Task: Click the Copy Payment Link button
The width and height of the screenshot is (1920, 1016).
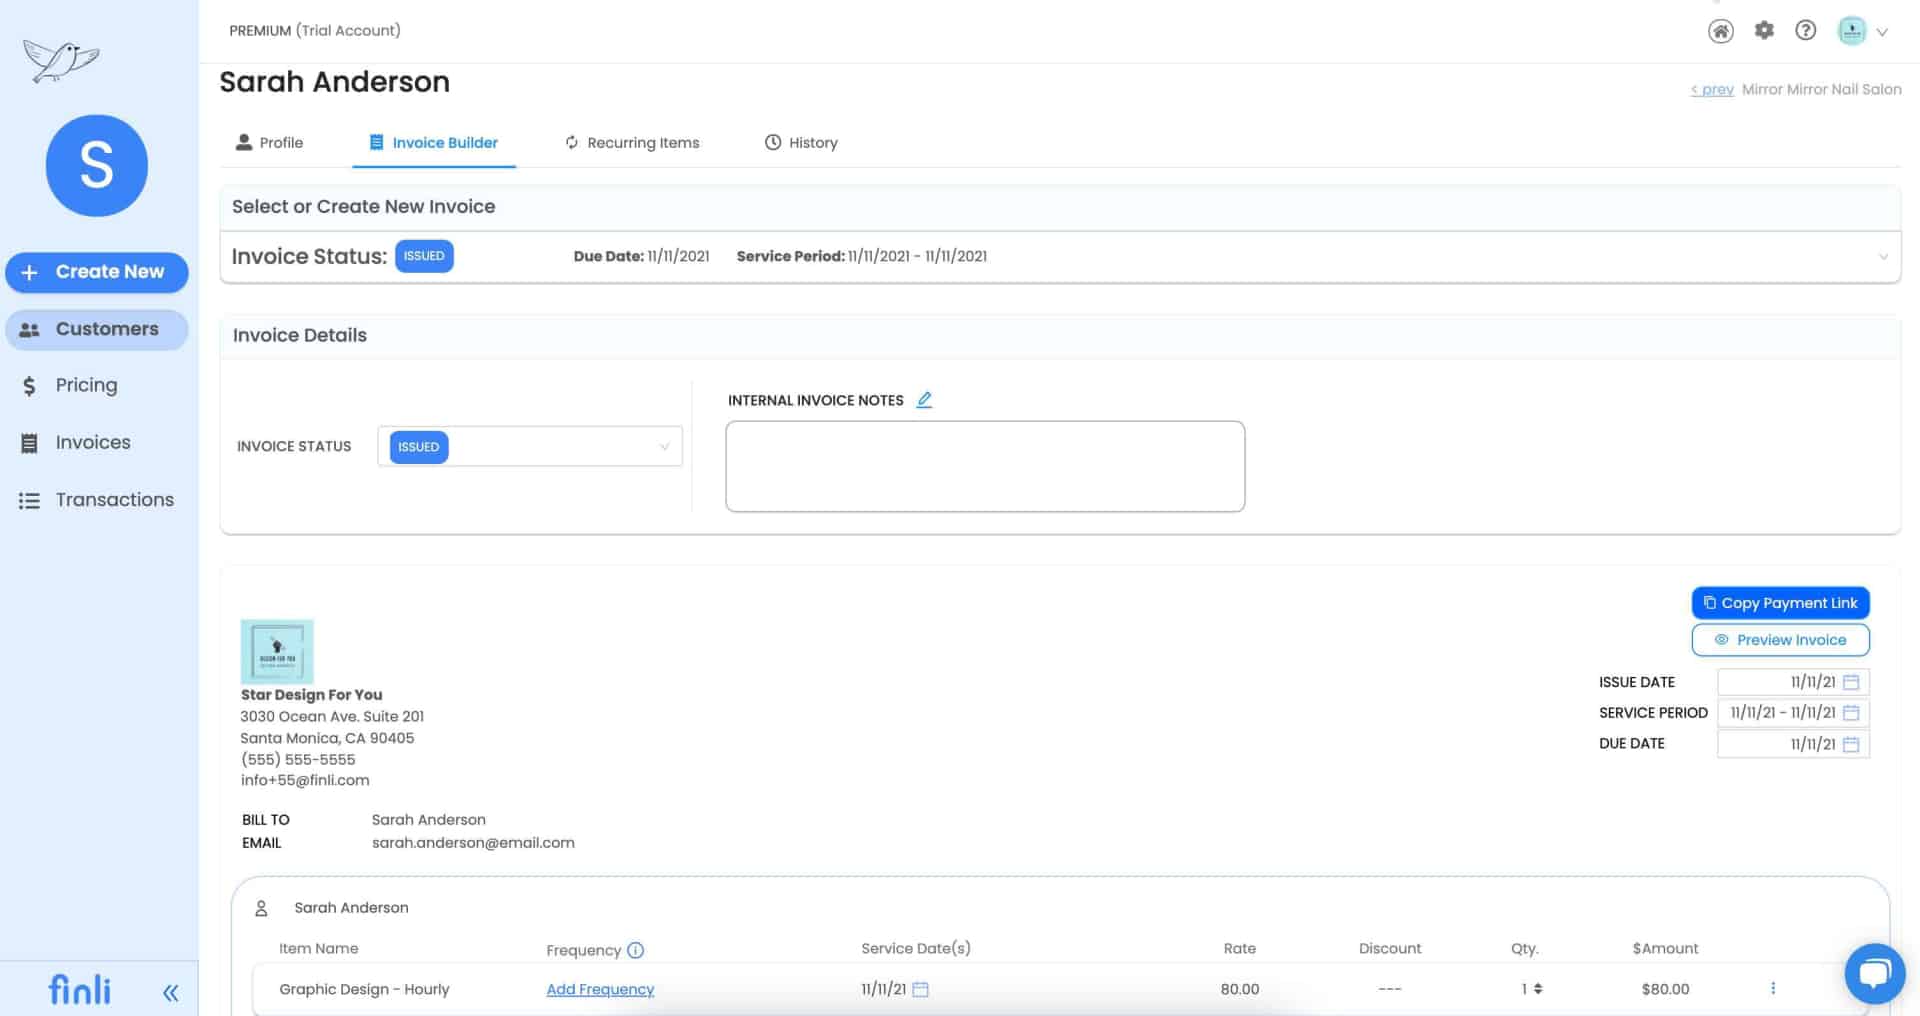Action: (x=1780, y=602)
